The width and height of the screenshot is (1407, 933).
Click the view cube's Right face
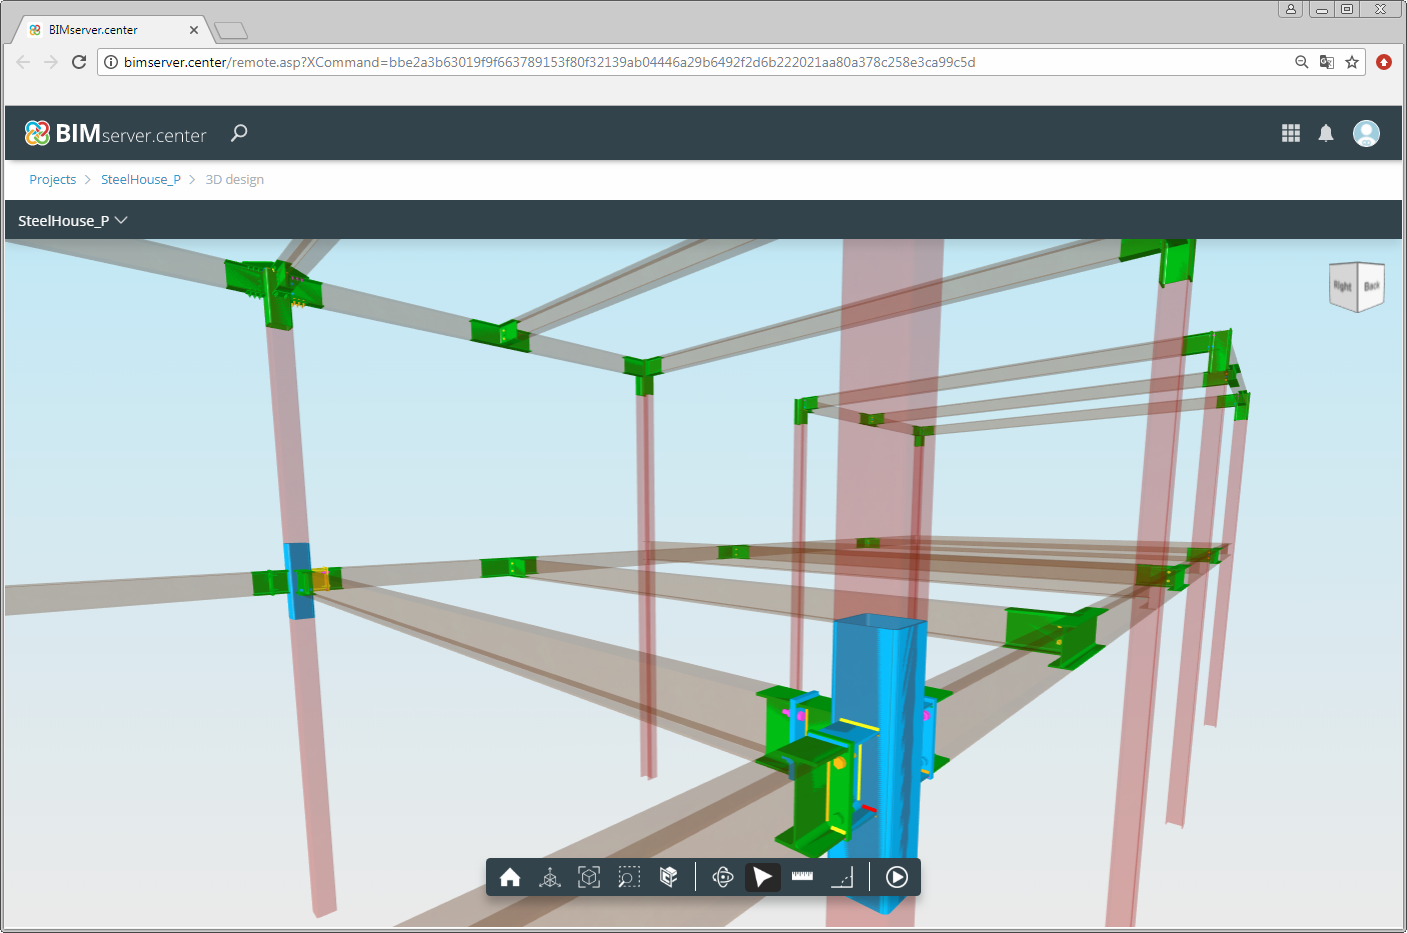pos(1342,287)
